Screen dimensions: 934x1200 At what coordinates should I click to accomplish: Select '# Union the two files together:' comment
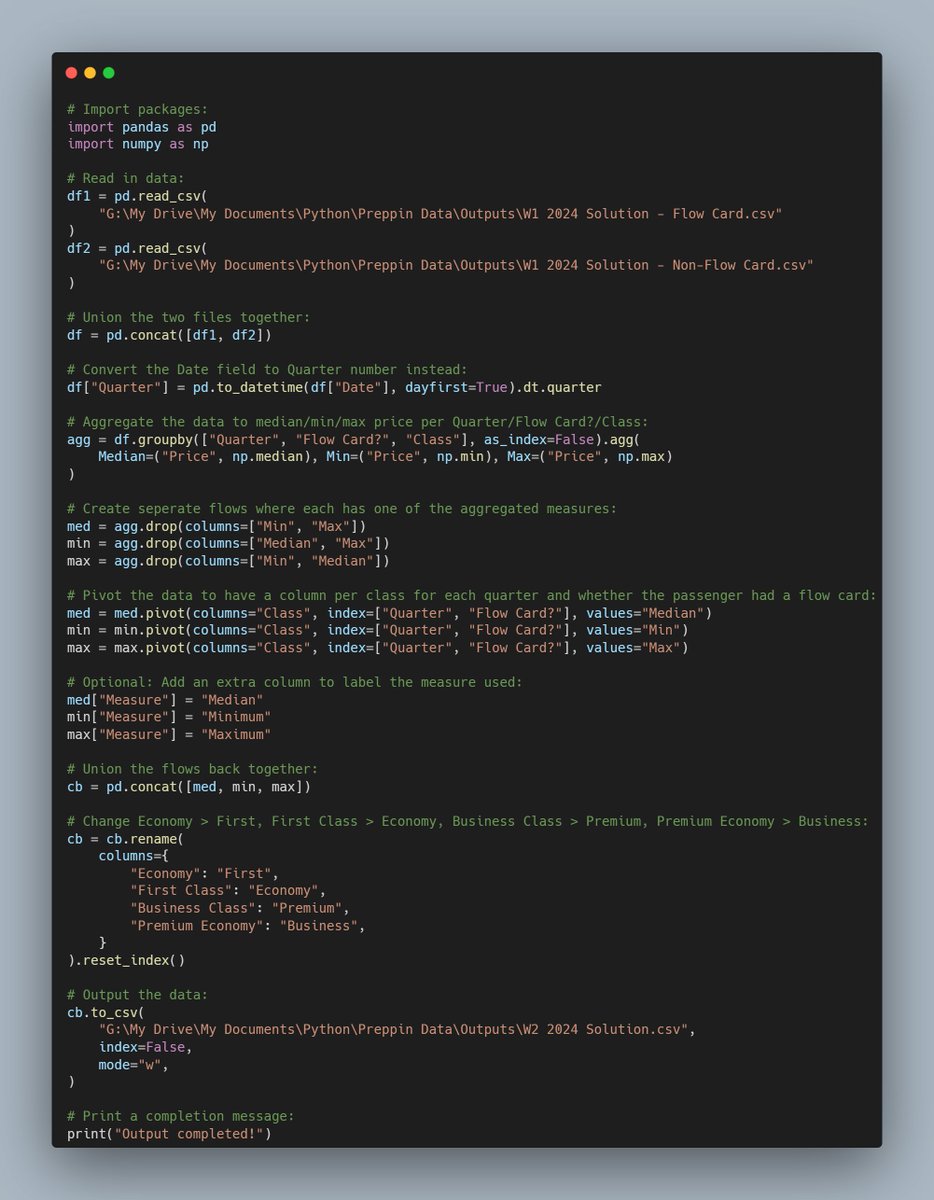(x=189, y=317)
